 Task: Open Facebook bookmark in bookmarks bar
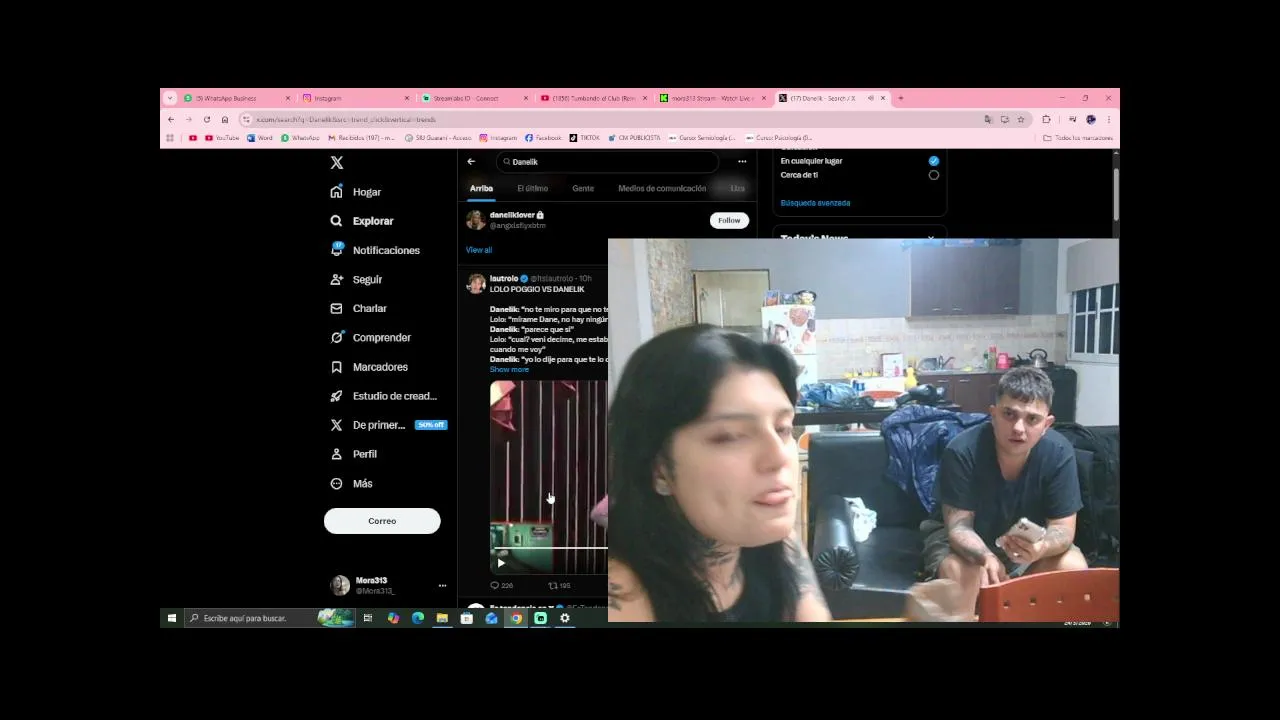pyautogui.click(x=543, y=138)
